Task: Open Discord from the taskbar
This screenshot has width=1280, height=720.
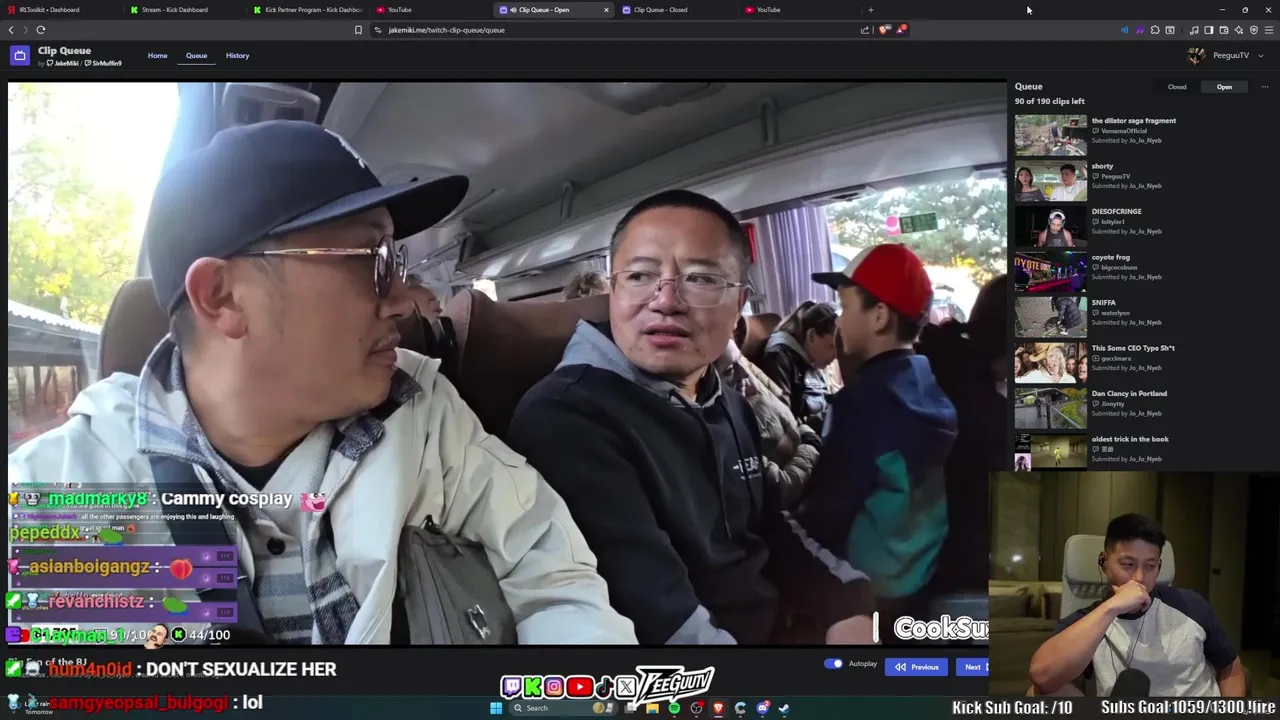Action: point(763,708)
